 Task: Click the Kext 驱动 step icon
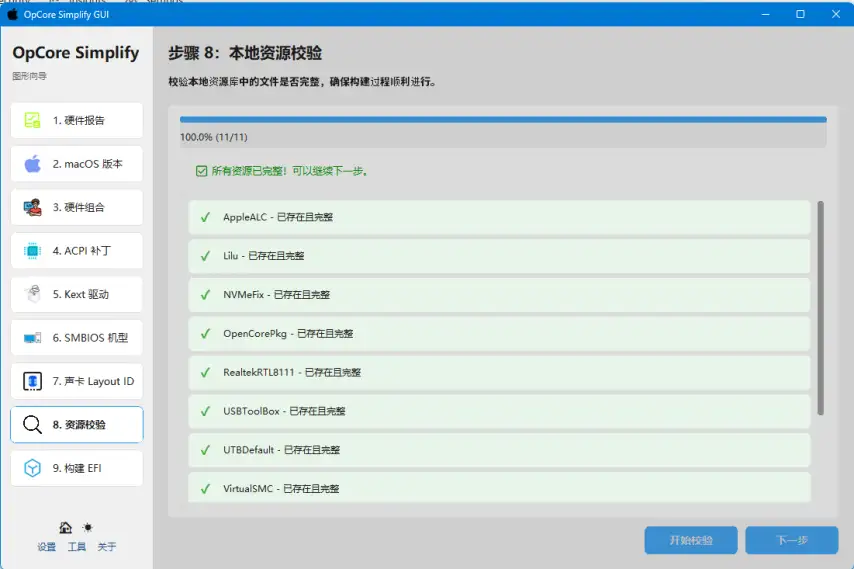coord(32,294)
